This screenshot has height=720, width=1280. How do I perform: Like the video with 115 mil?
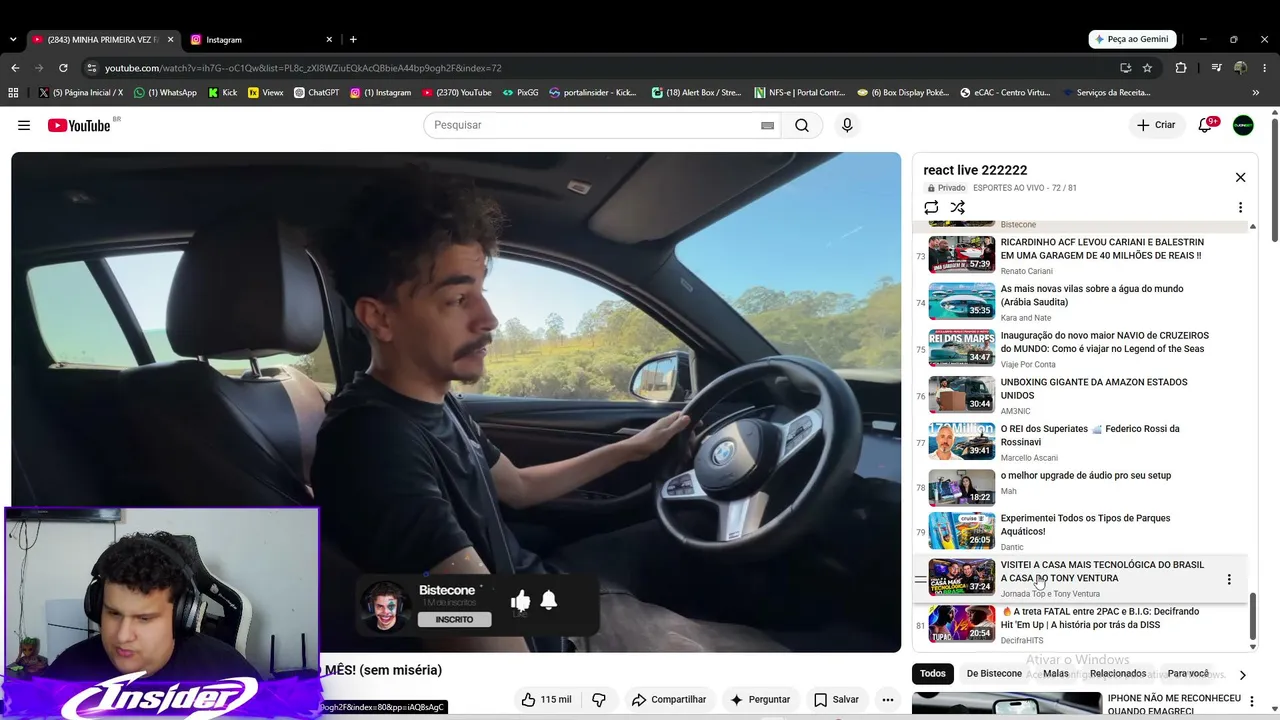click(x=545, y=700)
